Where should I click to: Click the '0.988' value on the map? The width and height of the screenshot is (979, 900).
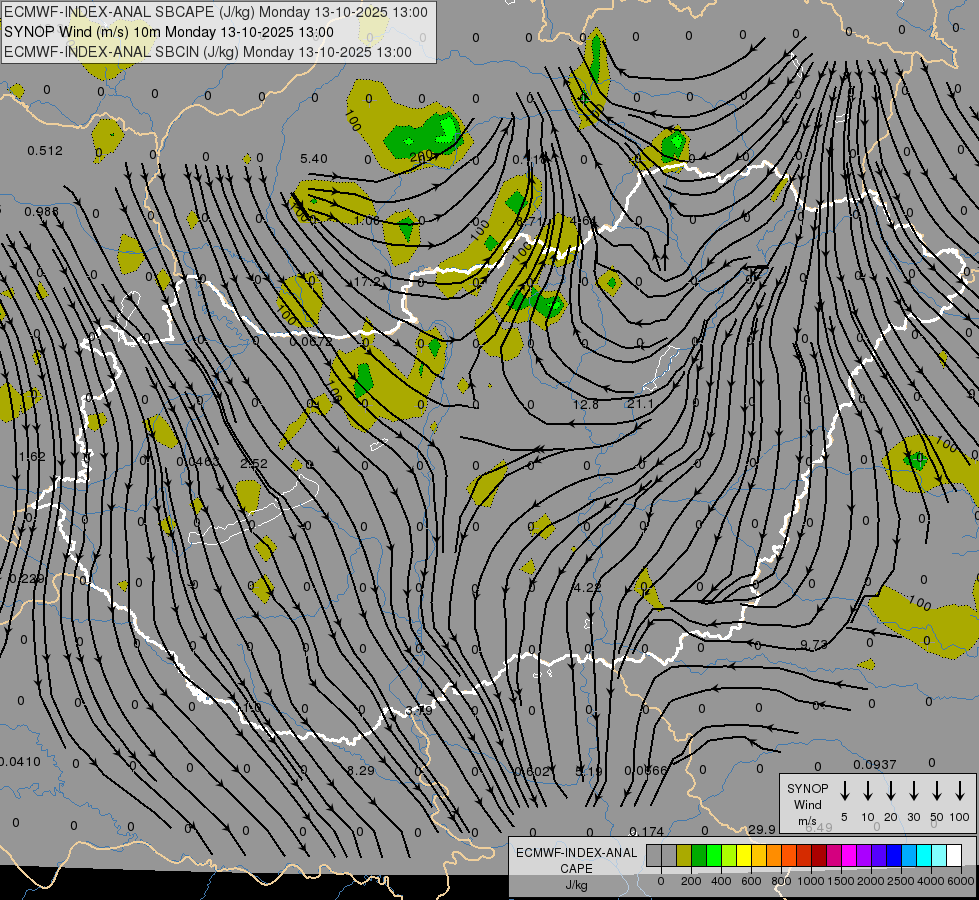coord(41,212)
